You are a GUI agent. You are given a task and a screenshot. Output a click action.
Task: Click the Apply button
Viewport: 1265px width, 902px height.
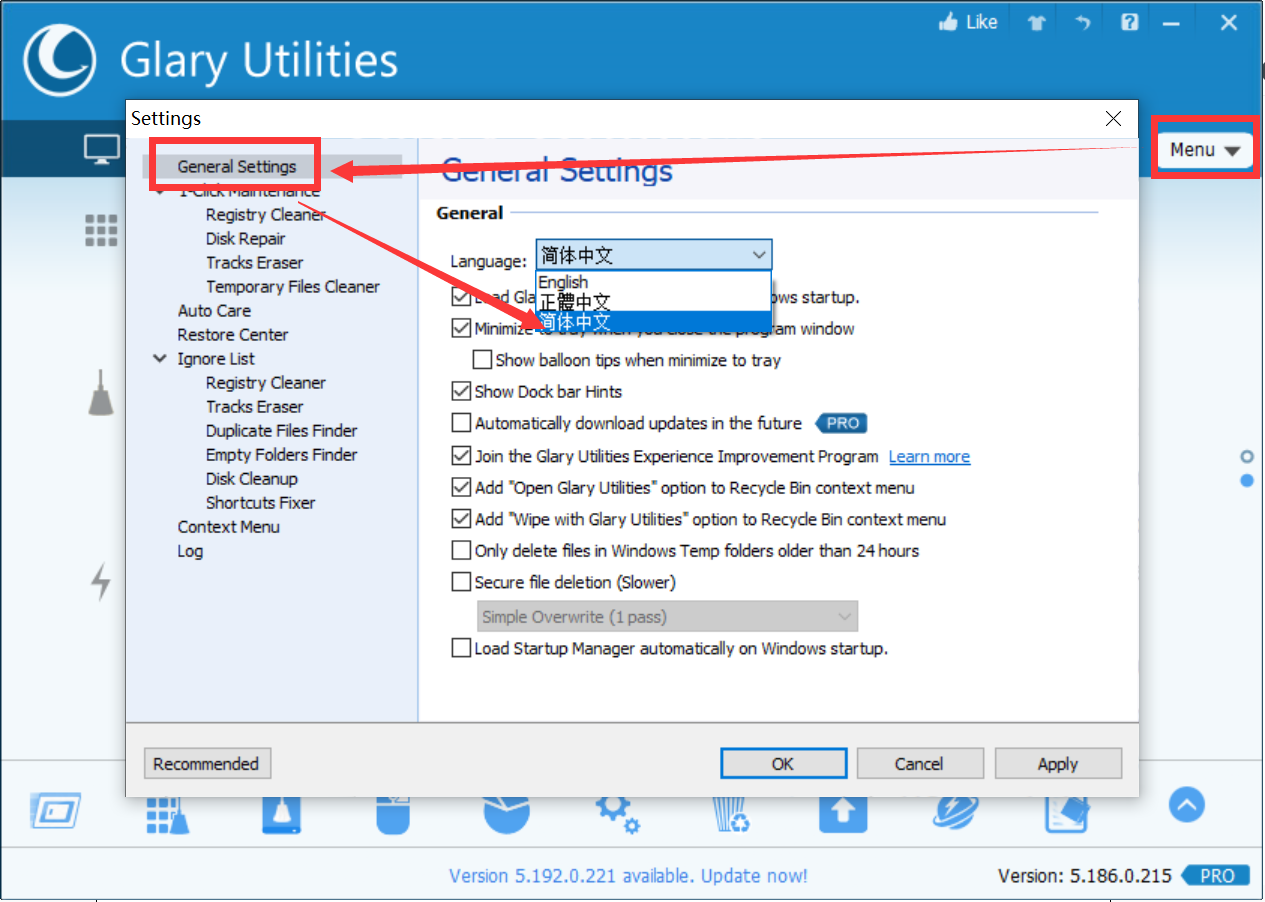(1058, 763)
